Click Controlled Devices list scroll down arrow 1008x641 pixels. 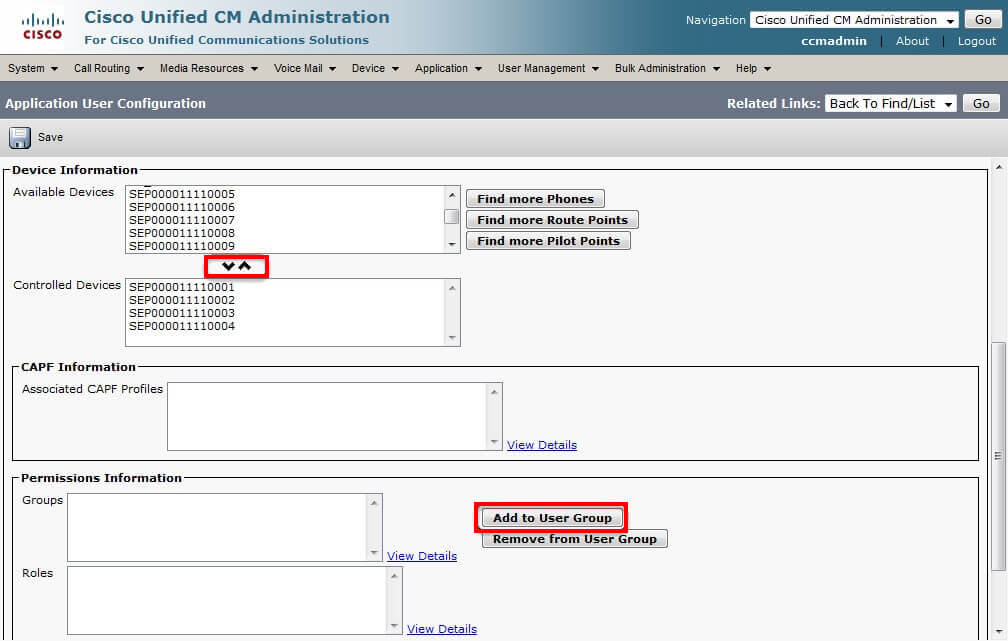[x=452, y=338]
